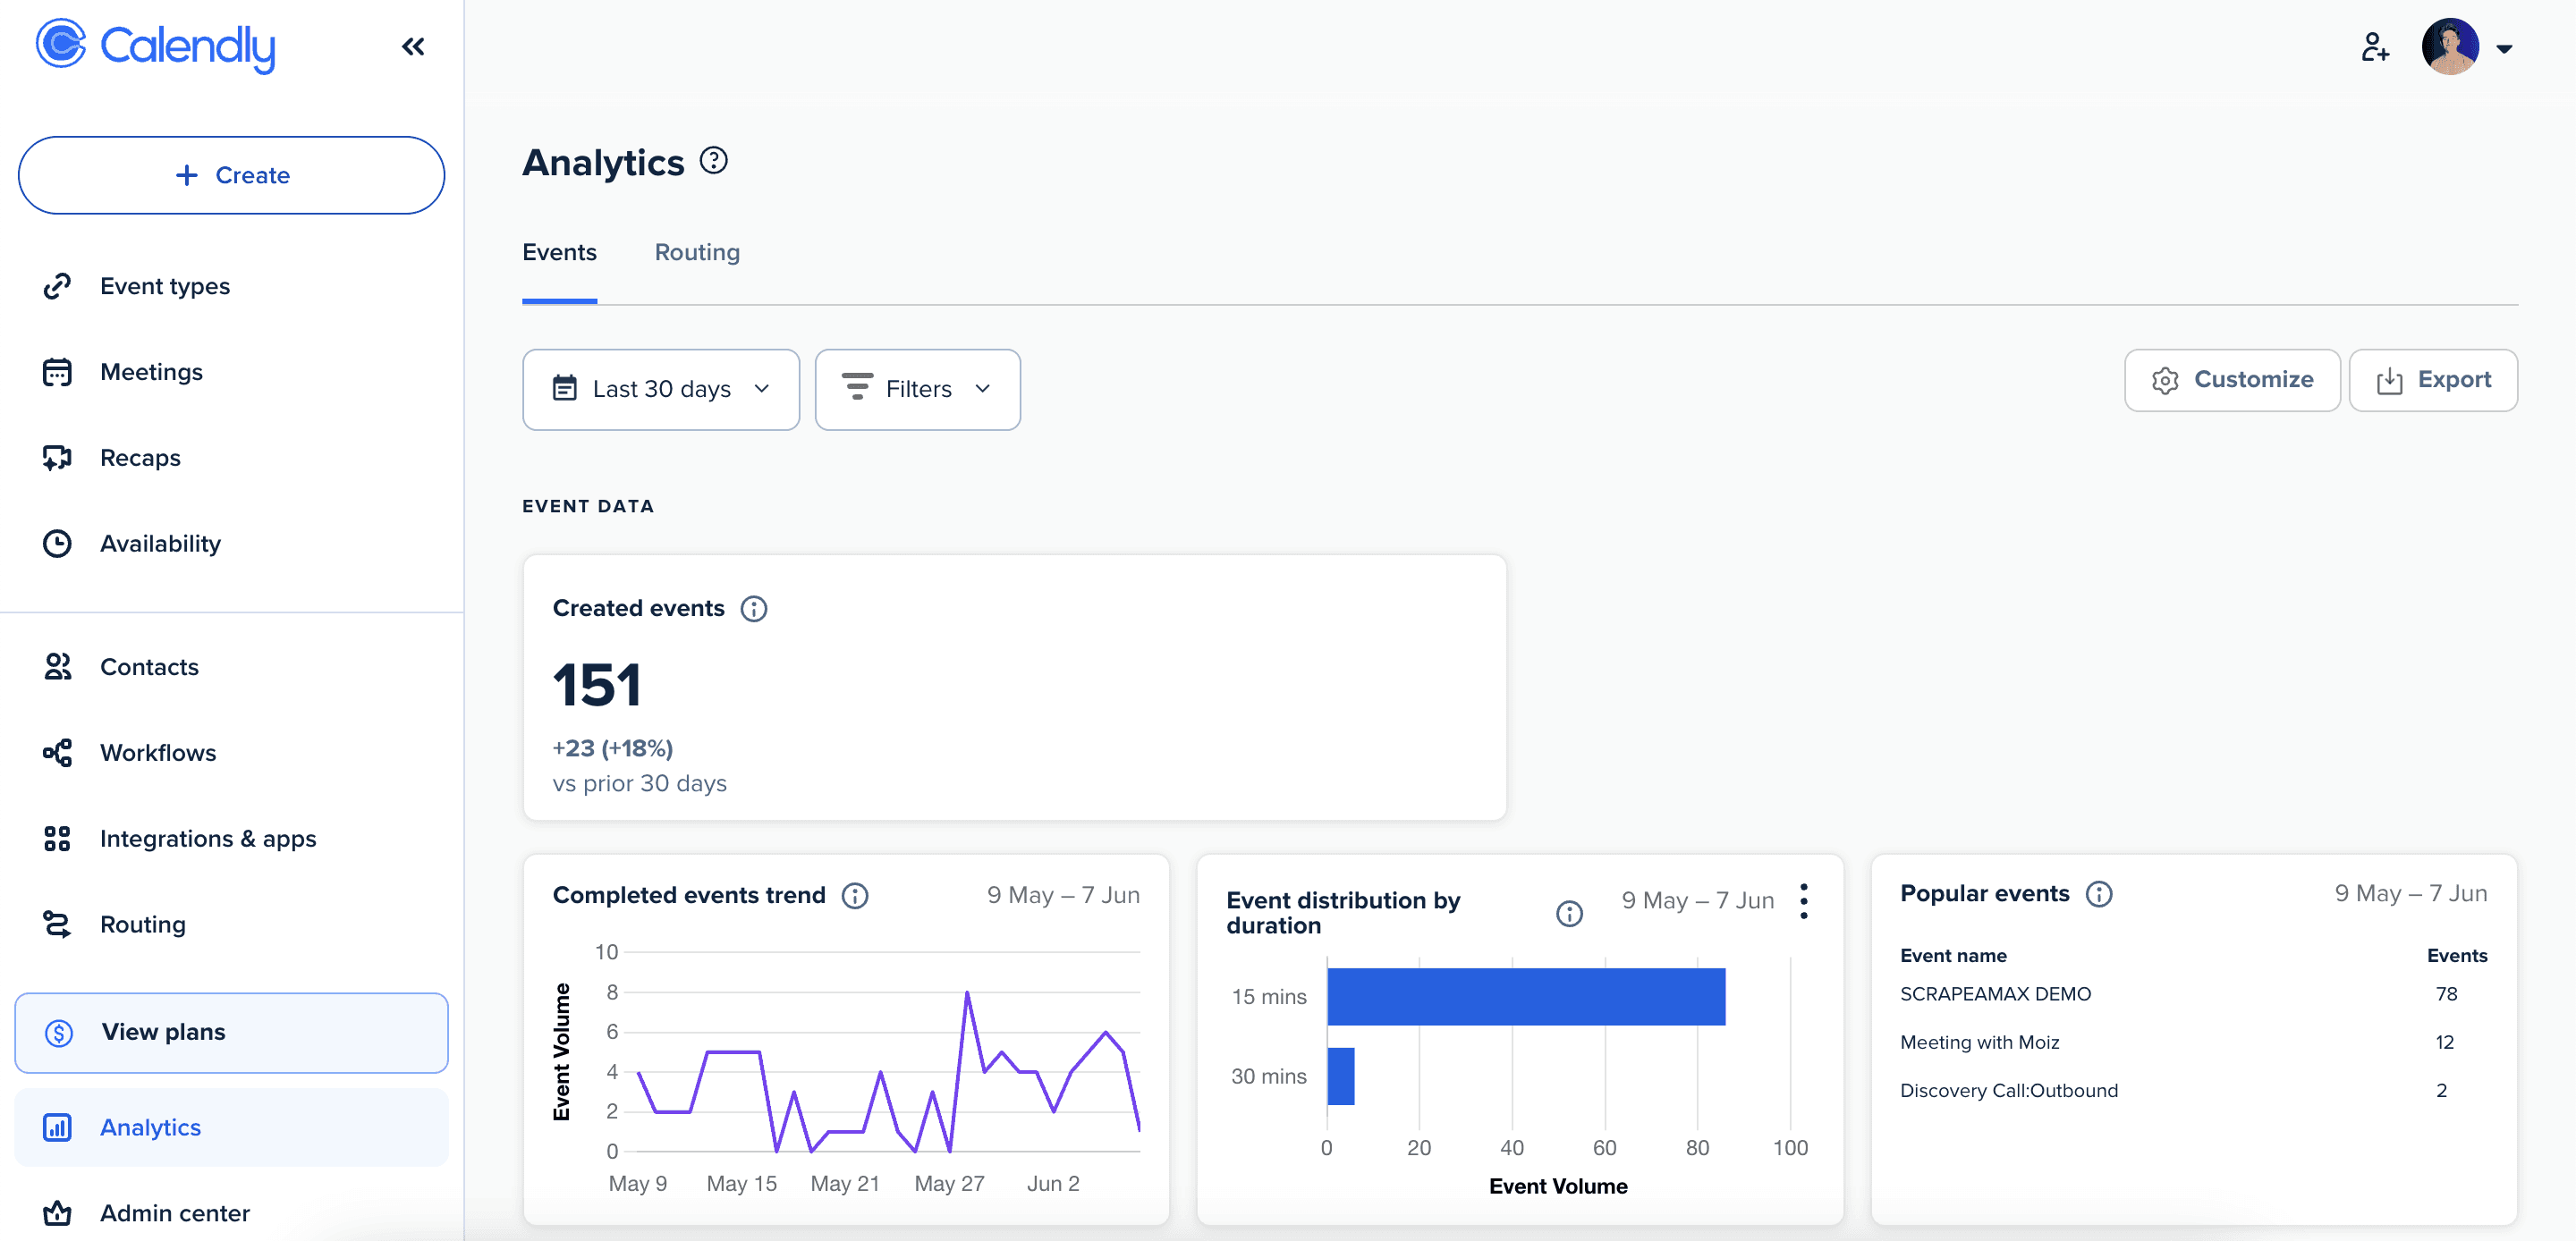Click the Meetings calendar icon
2576x1241 pixels.
[x=57, y=372]
